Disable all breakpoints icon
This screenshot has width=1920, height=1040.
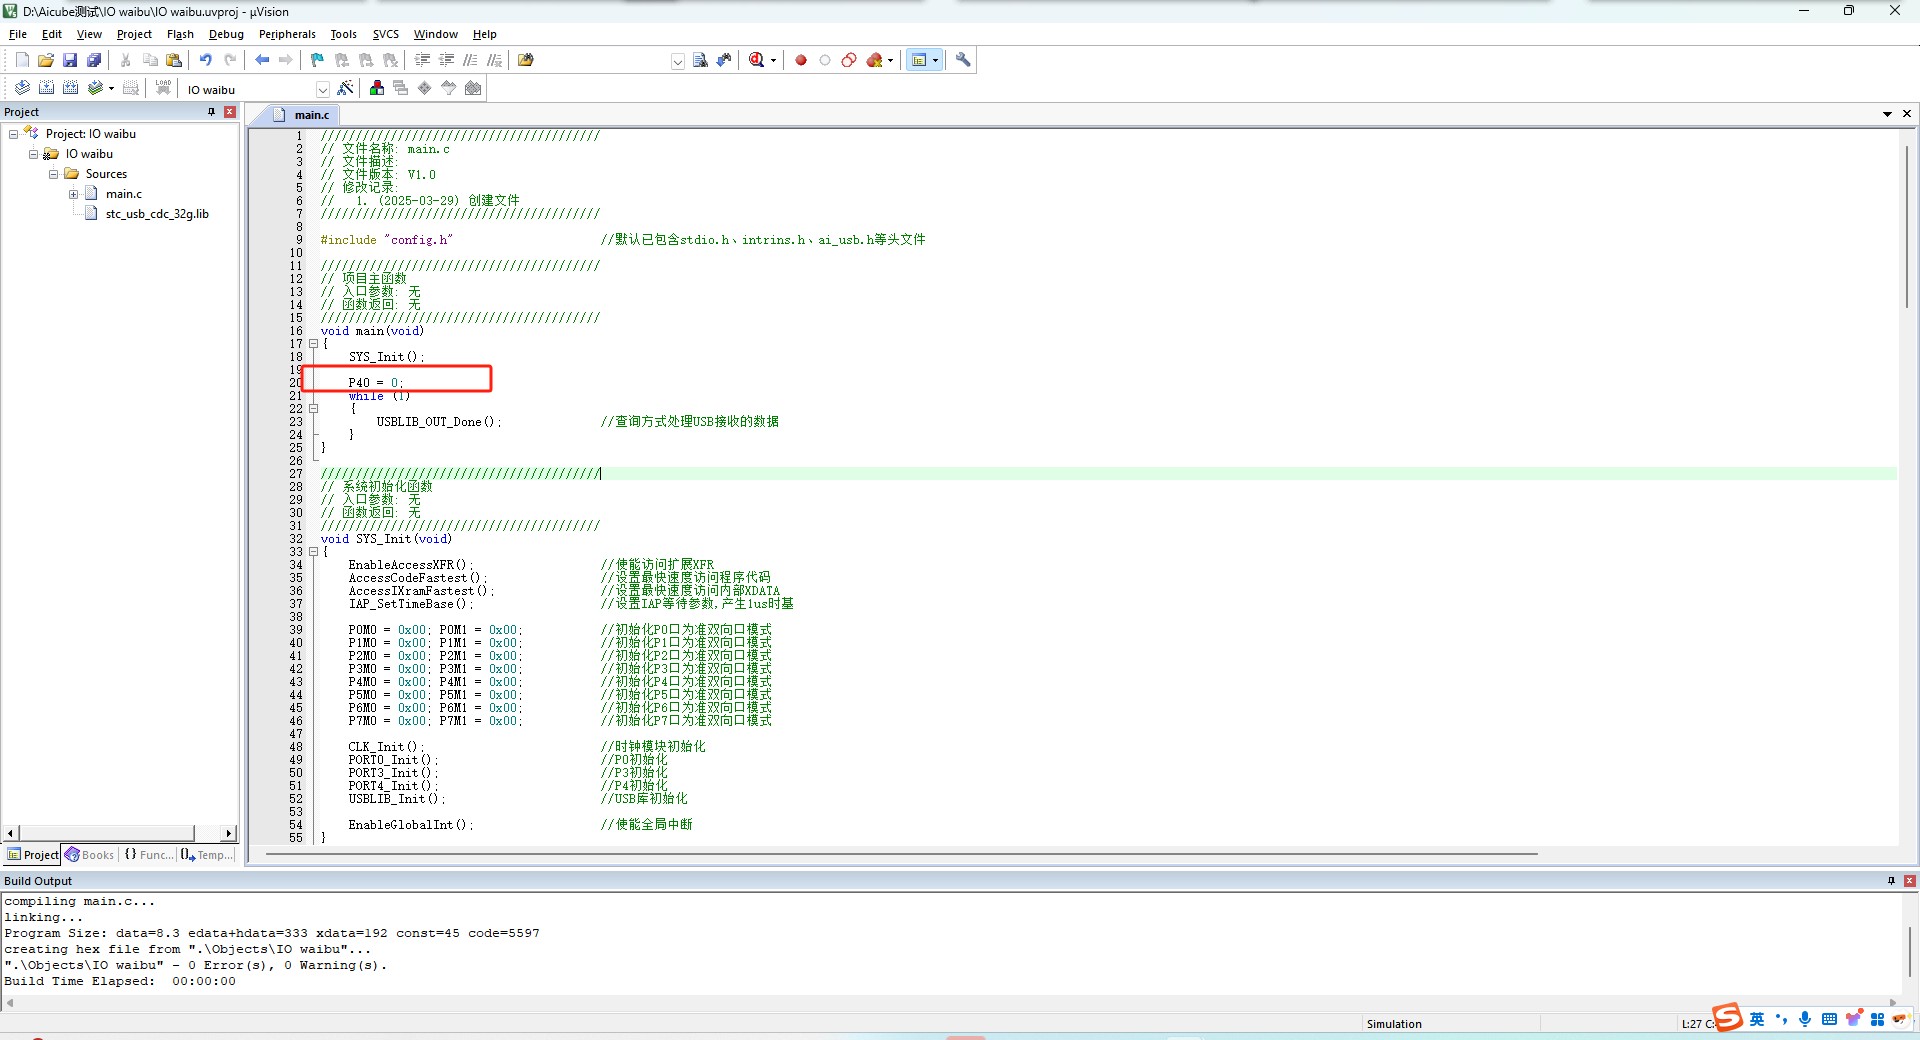pos(849,60)
